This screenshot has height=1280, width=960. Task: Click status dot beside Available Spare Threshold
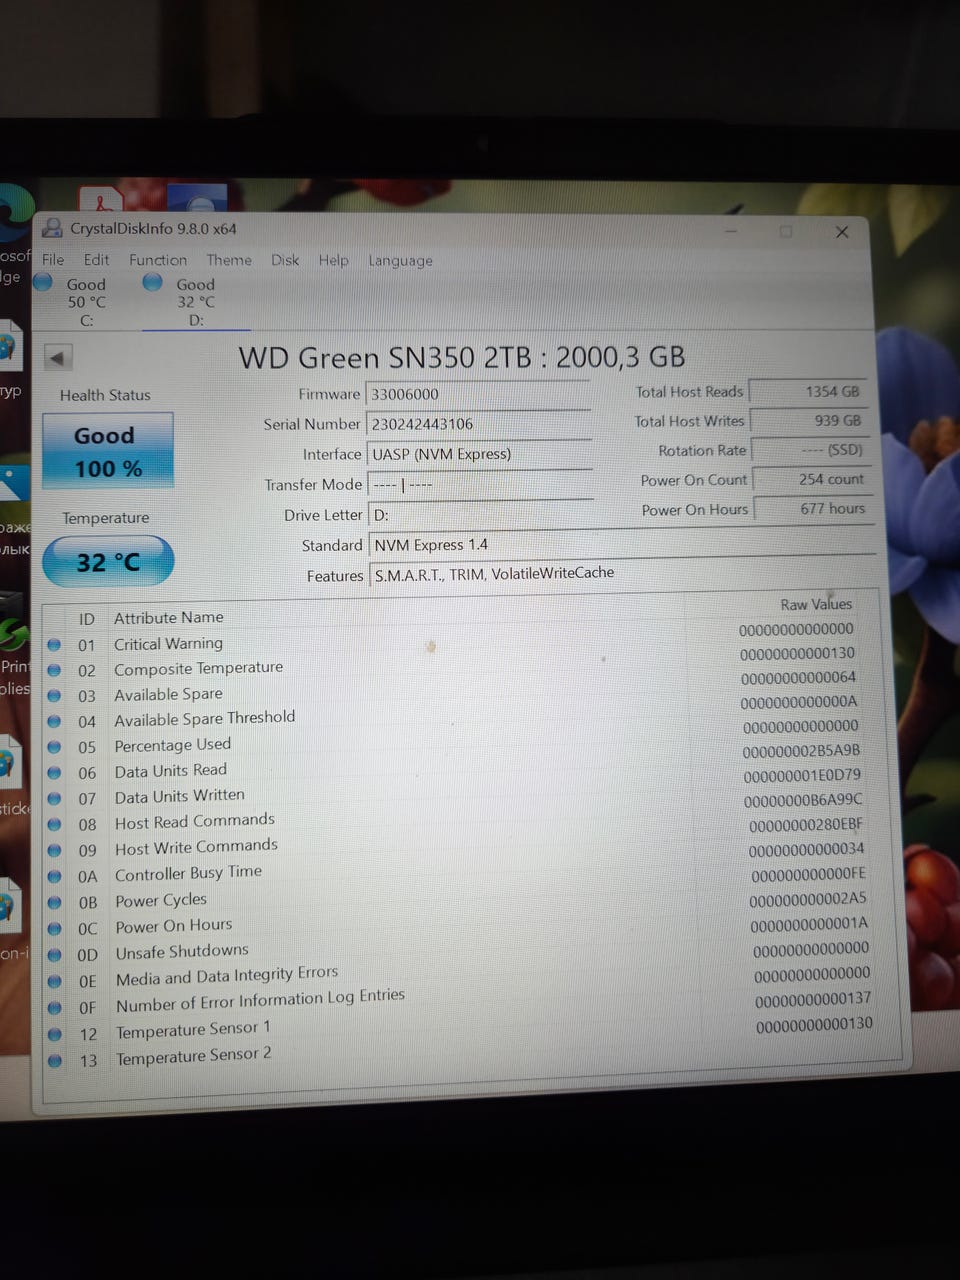pyautogui.click(x=54, y=721)
